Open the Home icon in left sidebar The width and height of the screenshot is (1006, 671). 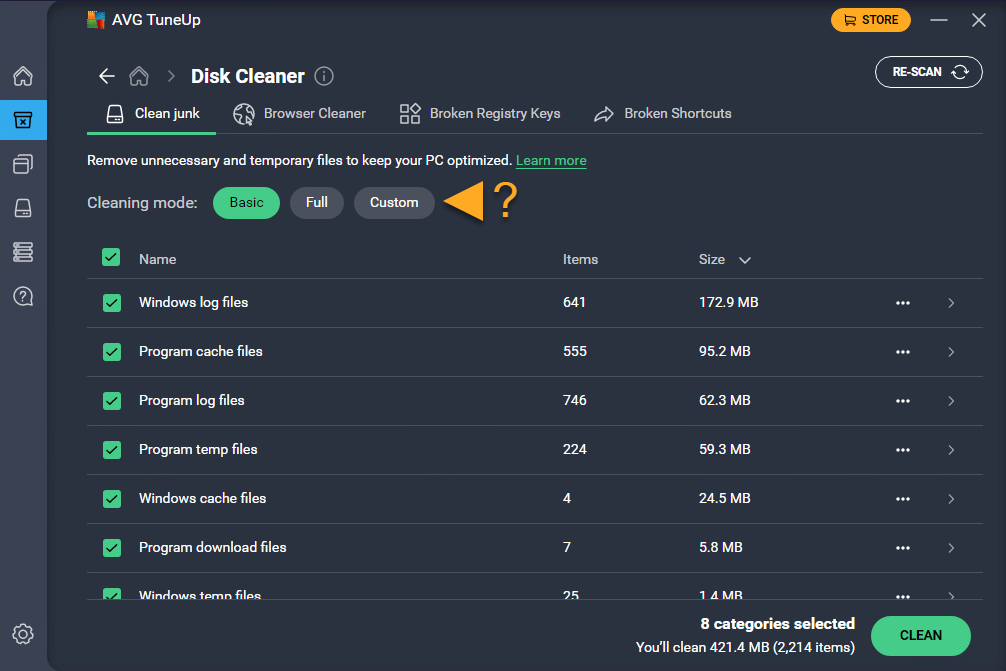(22, 77)
